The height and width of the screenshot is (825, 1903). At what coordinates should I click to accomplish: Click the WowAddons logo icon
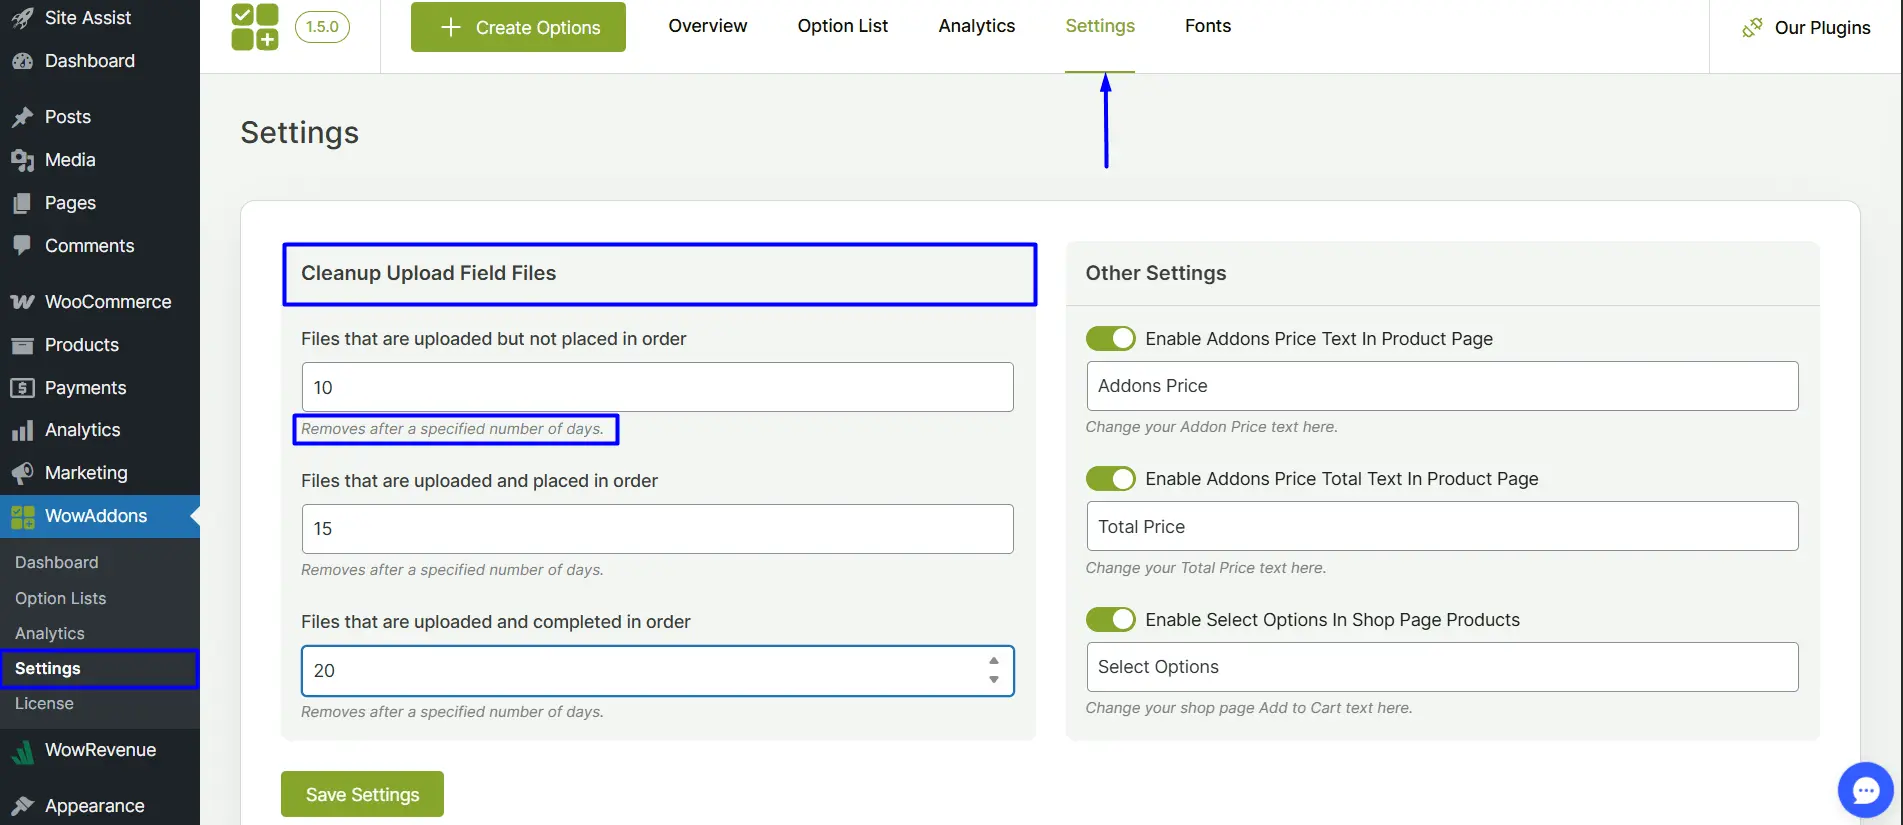tap(255, 27)
